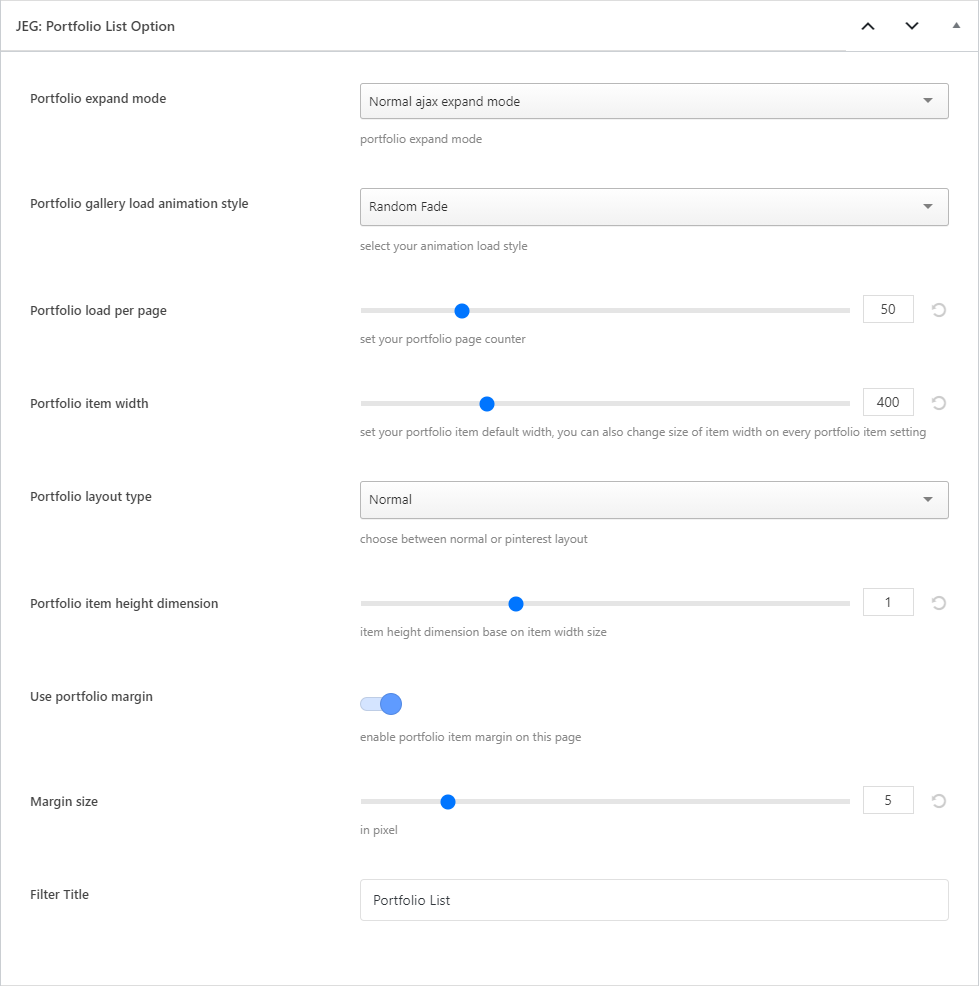Viewport: 979px width, 986px height.
Task: Open Portfolio gallery load animation style dropdown
Action: coord(653,207)
